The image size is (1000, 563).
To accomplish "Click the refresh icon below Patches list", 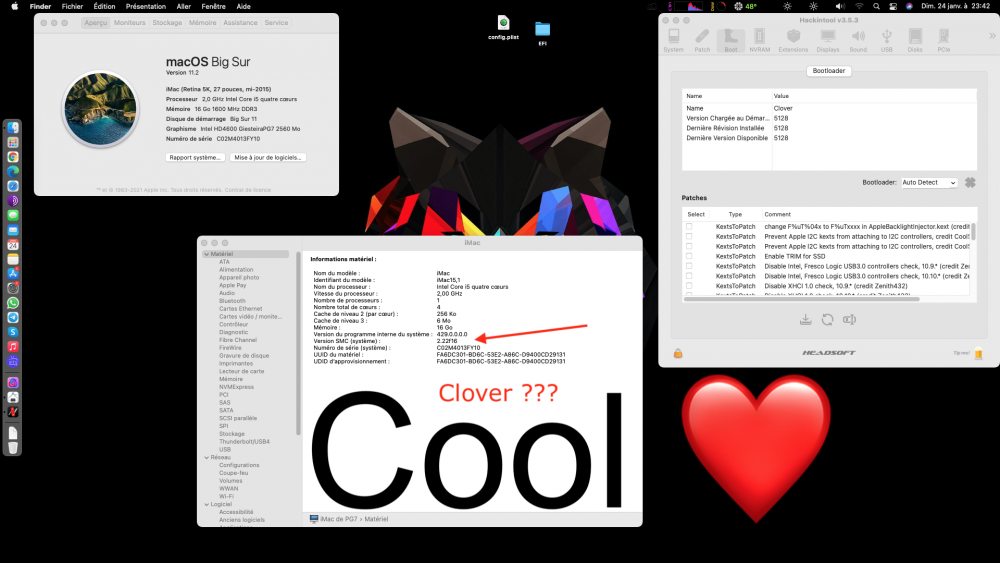I will (827, 319).
